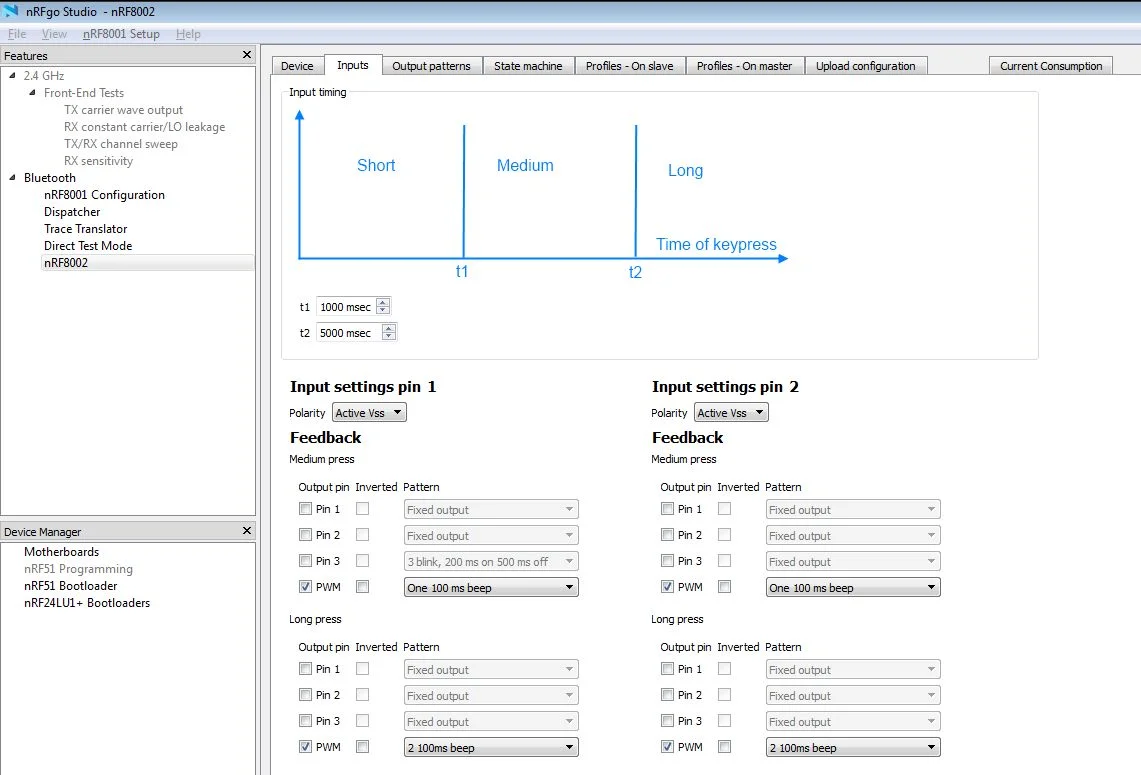Viewport: 1141px width, 775px height.
Task: Uncheck pin 1 Medium press PWM output
Action: (x=305, y=587)
